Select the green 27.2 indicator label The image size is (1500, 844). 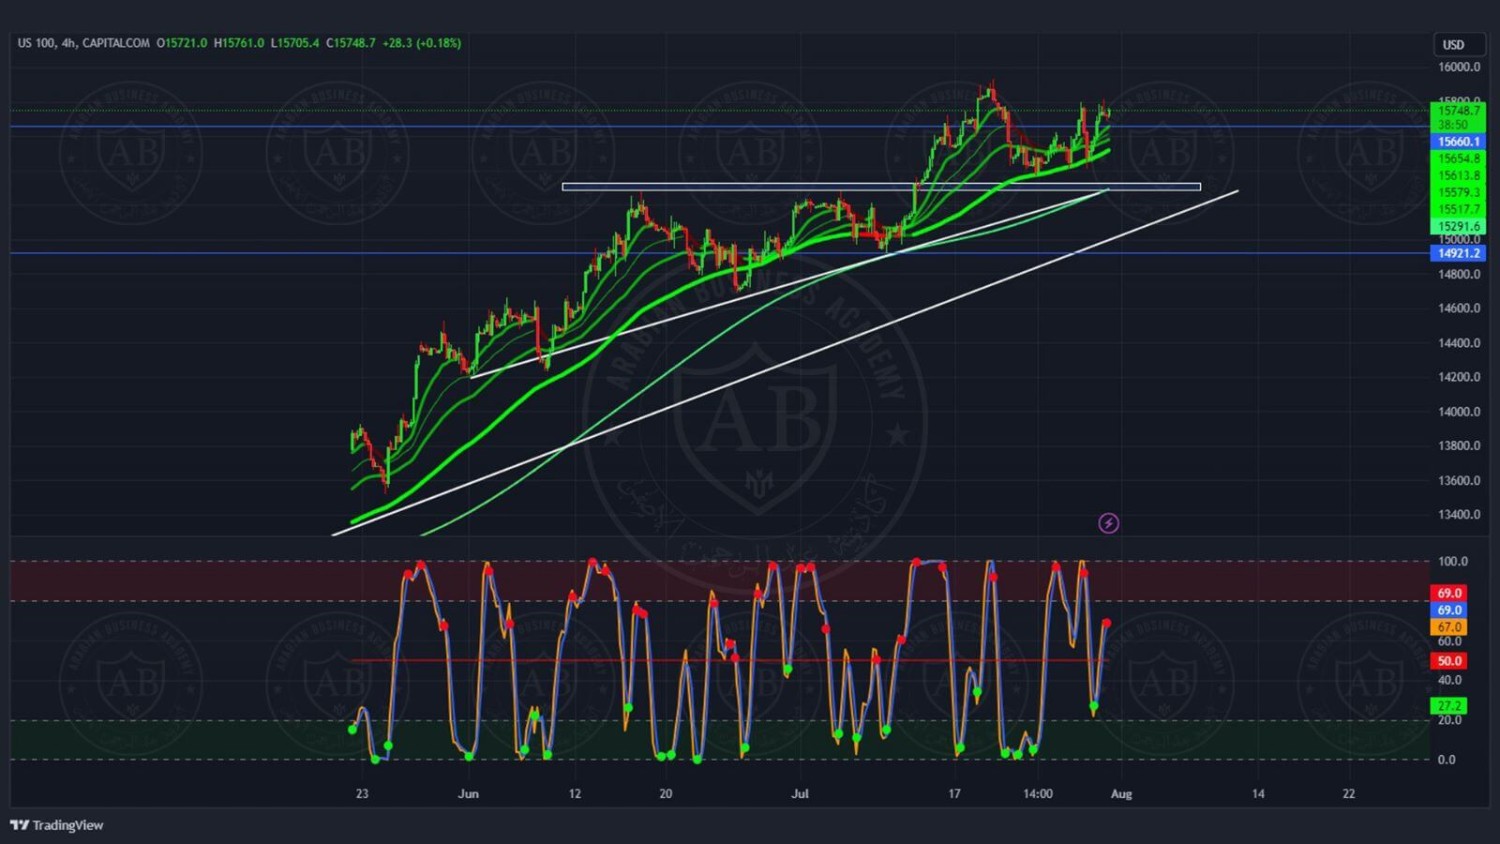tap(1449, 705)
